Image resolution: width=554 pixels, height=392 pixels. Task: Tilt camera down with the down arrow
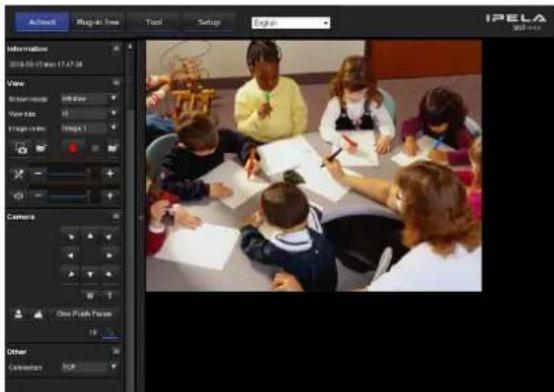click(90, 275)
